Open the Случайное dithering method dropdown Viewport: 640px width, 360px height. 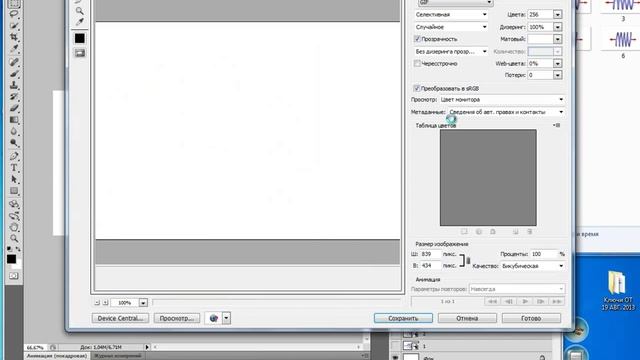(x=451, y=27)
